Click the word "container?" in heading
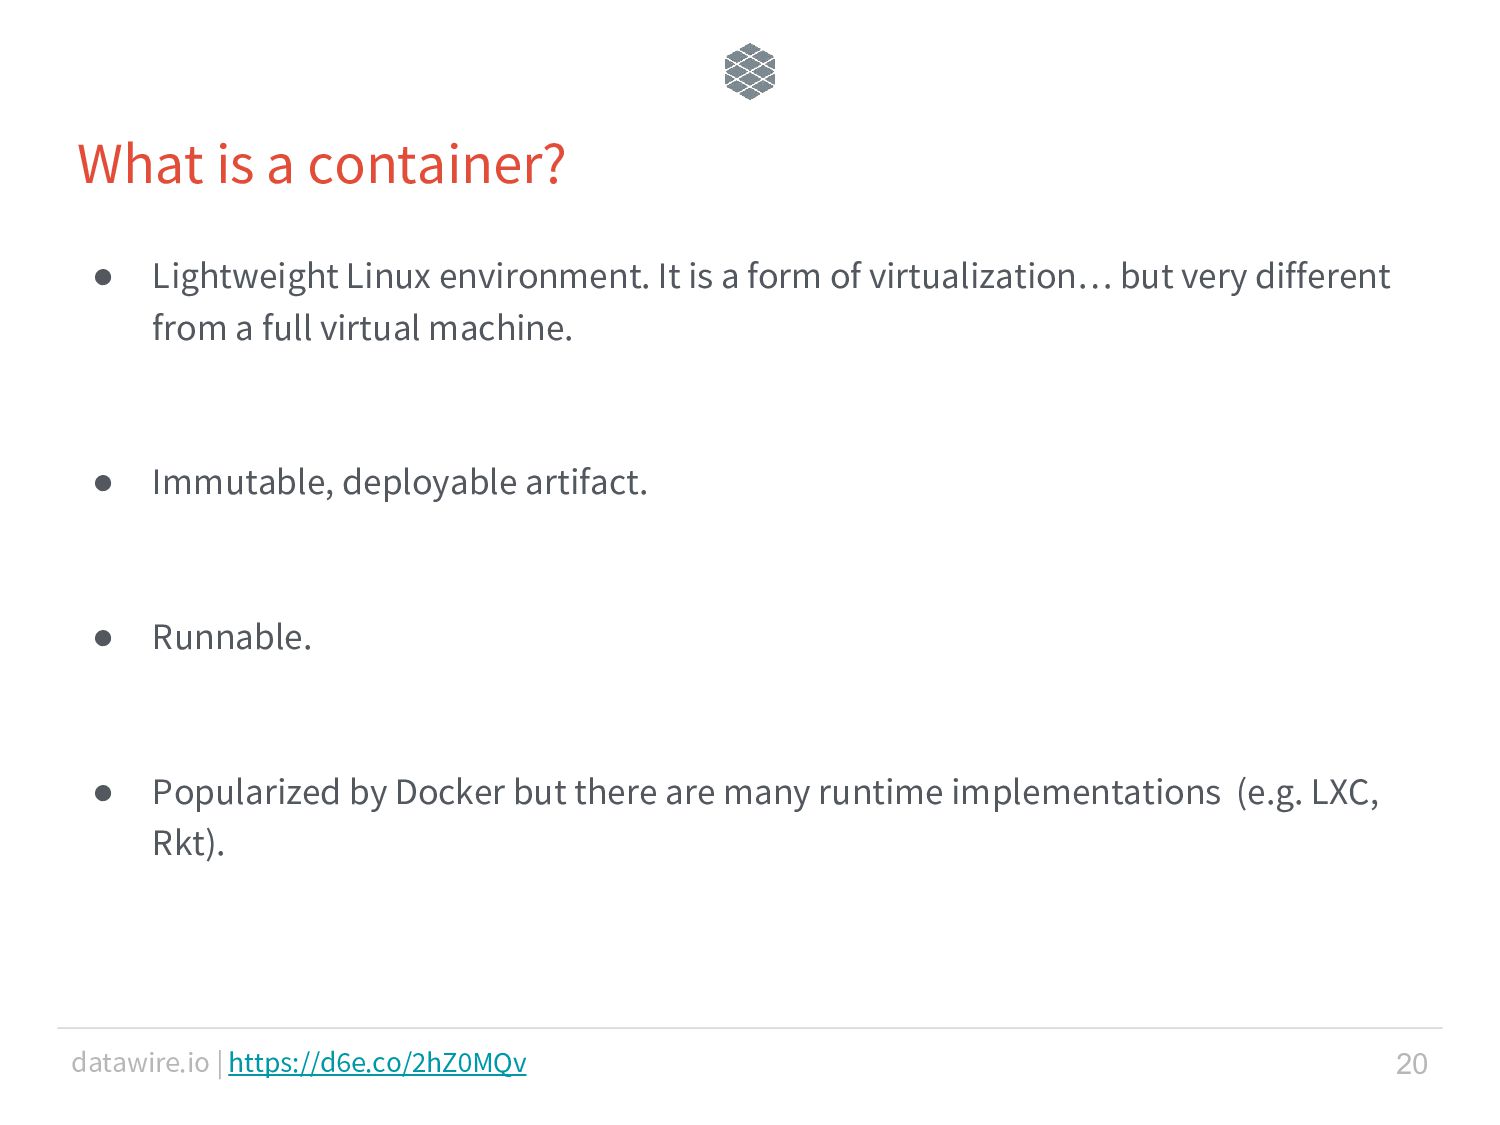Viewport: 1500px width, 1125px height. [x=437, y=165]
